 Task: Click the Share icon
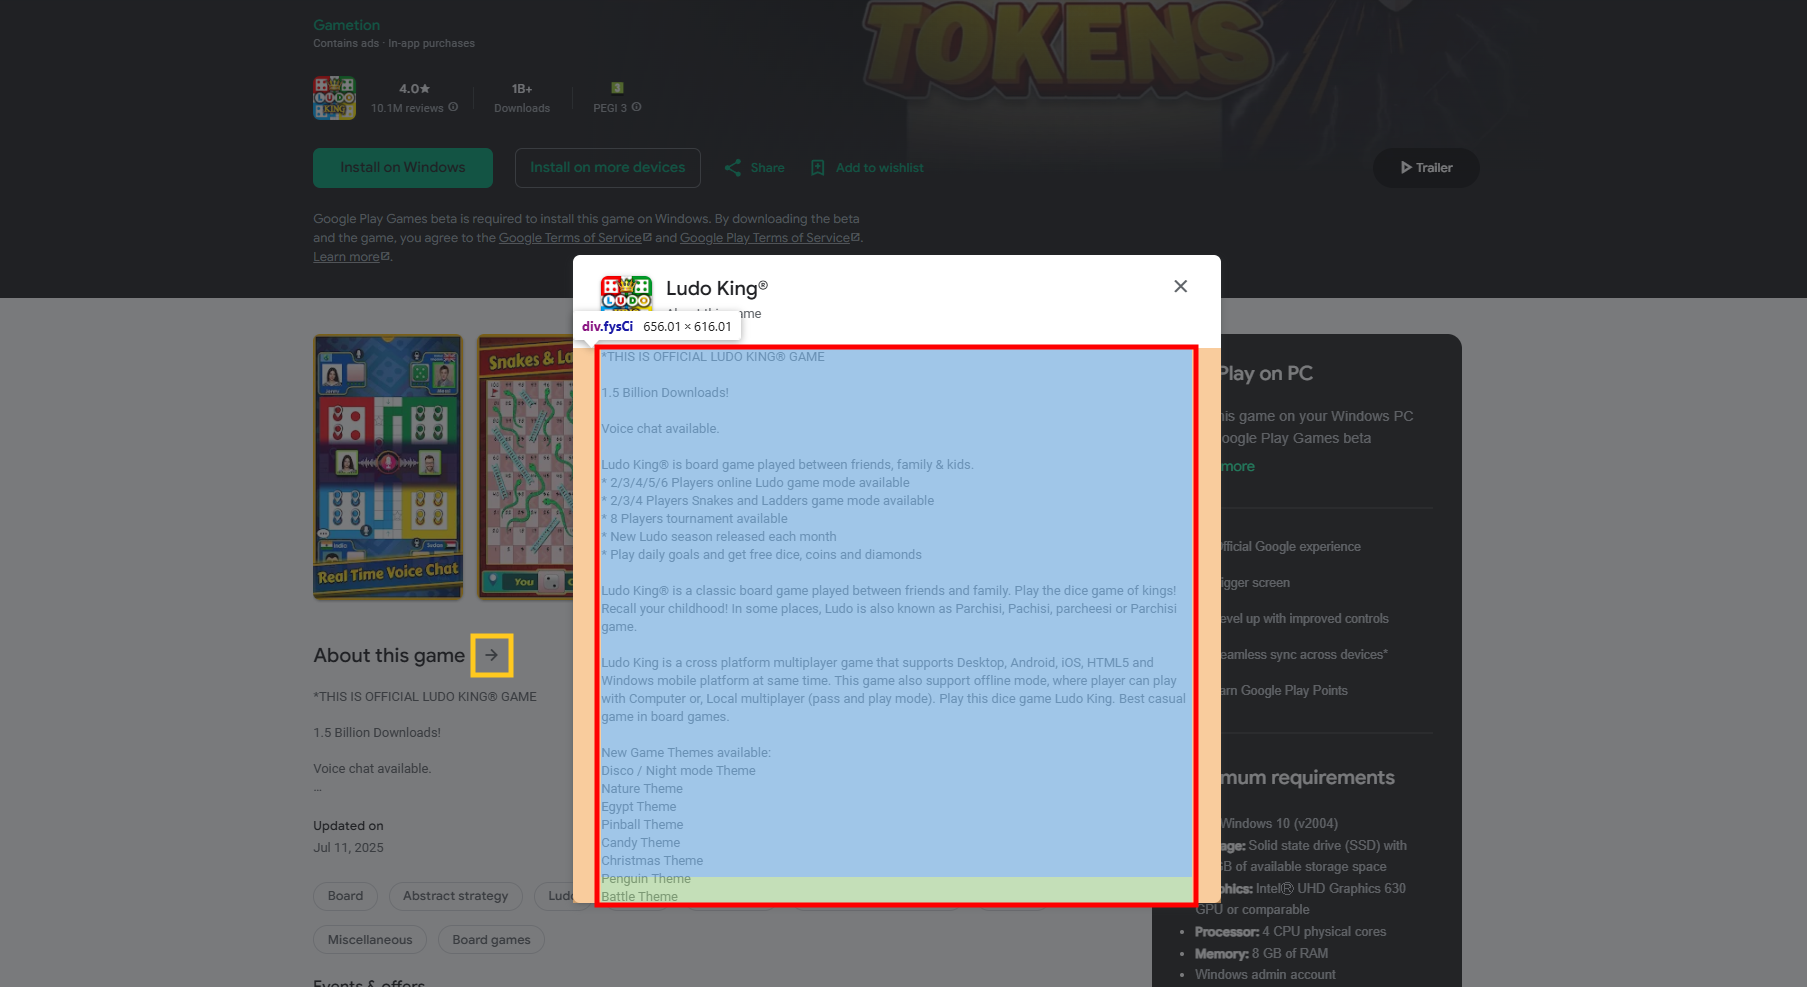(734, 167)
